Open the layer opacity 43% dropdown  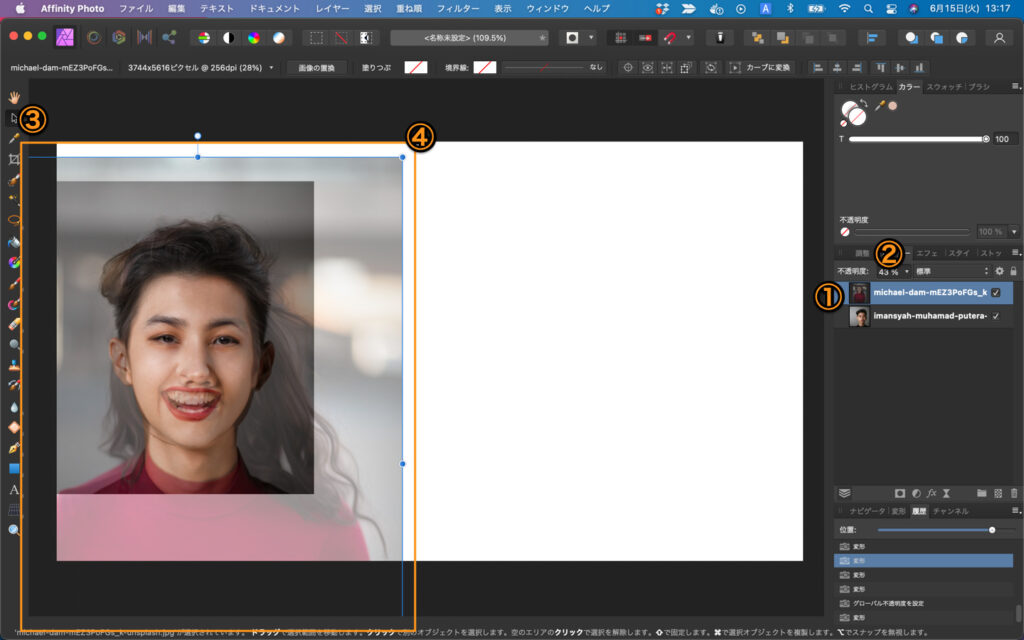click(906, 271)
